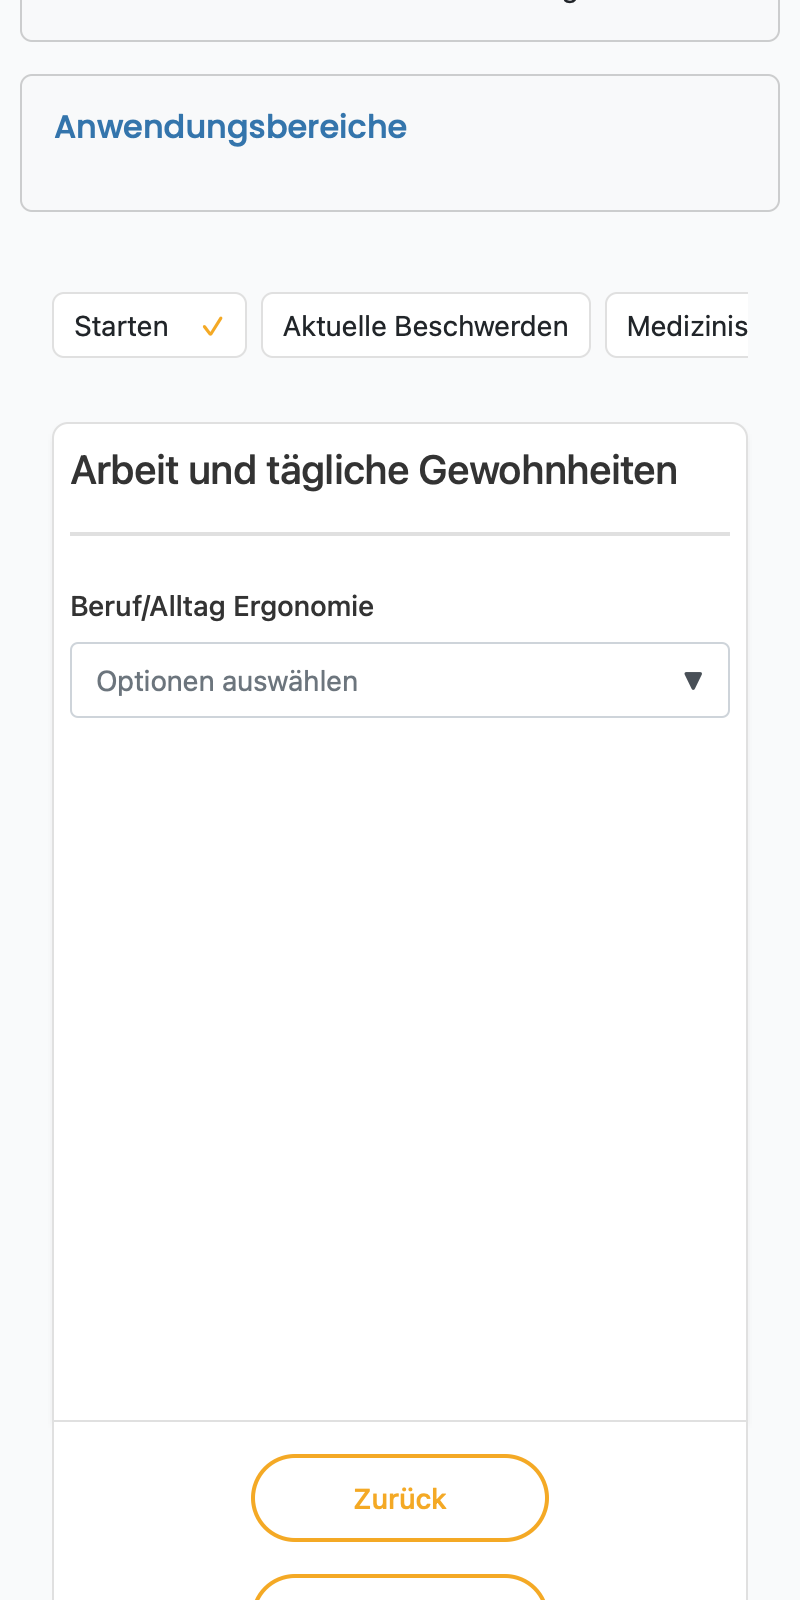Open the Optionen auswählen dropdown

[400, 680]
